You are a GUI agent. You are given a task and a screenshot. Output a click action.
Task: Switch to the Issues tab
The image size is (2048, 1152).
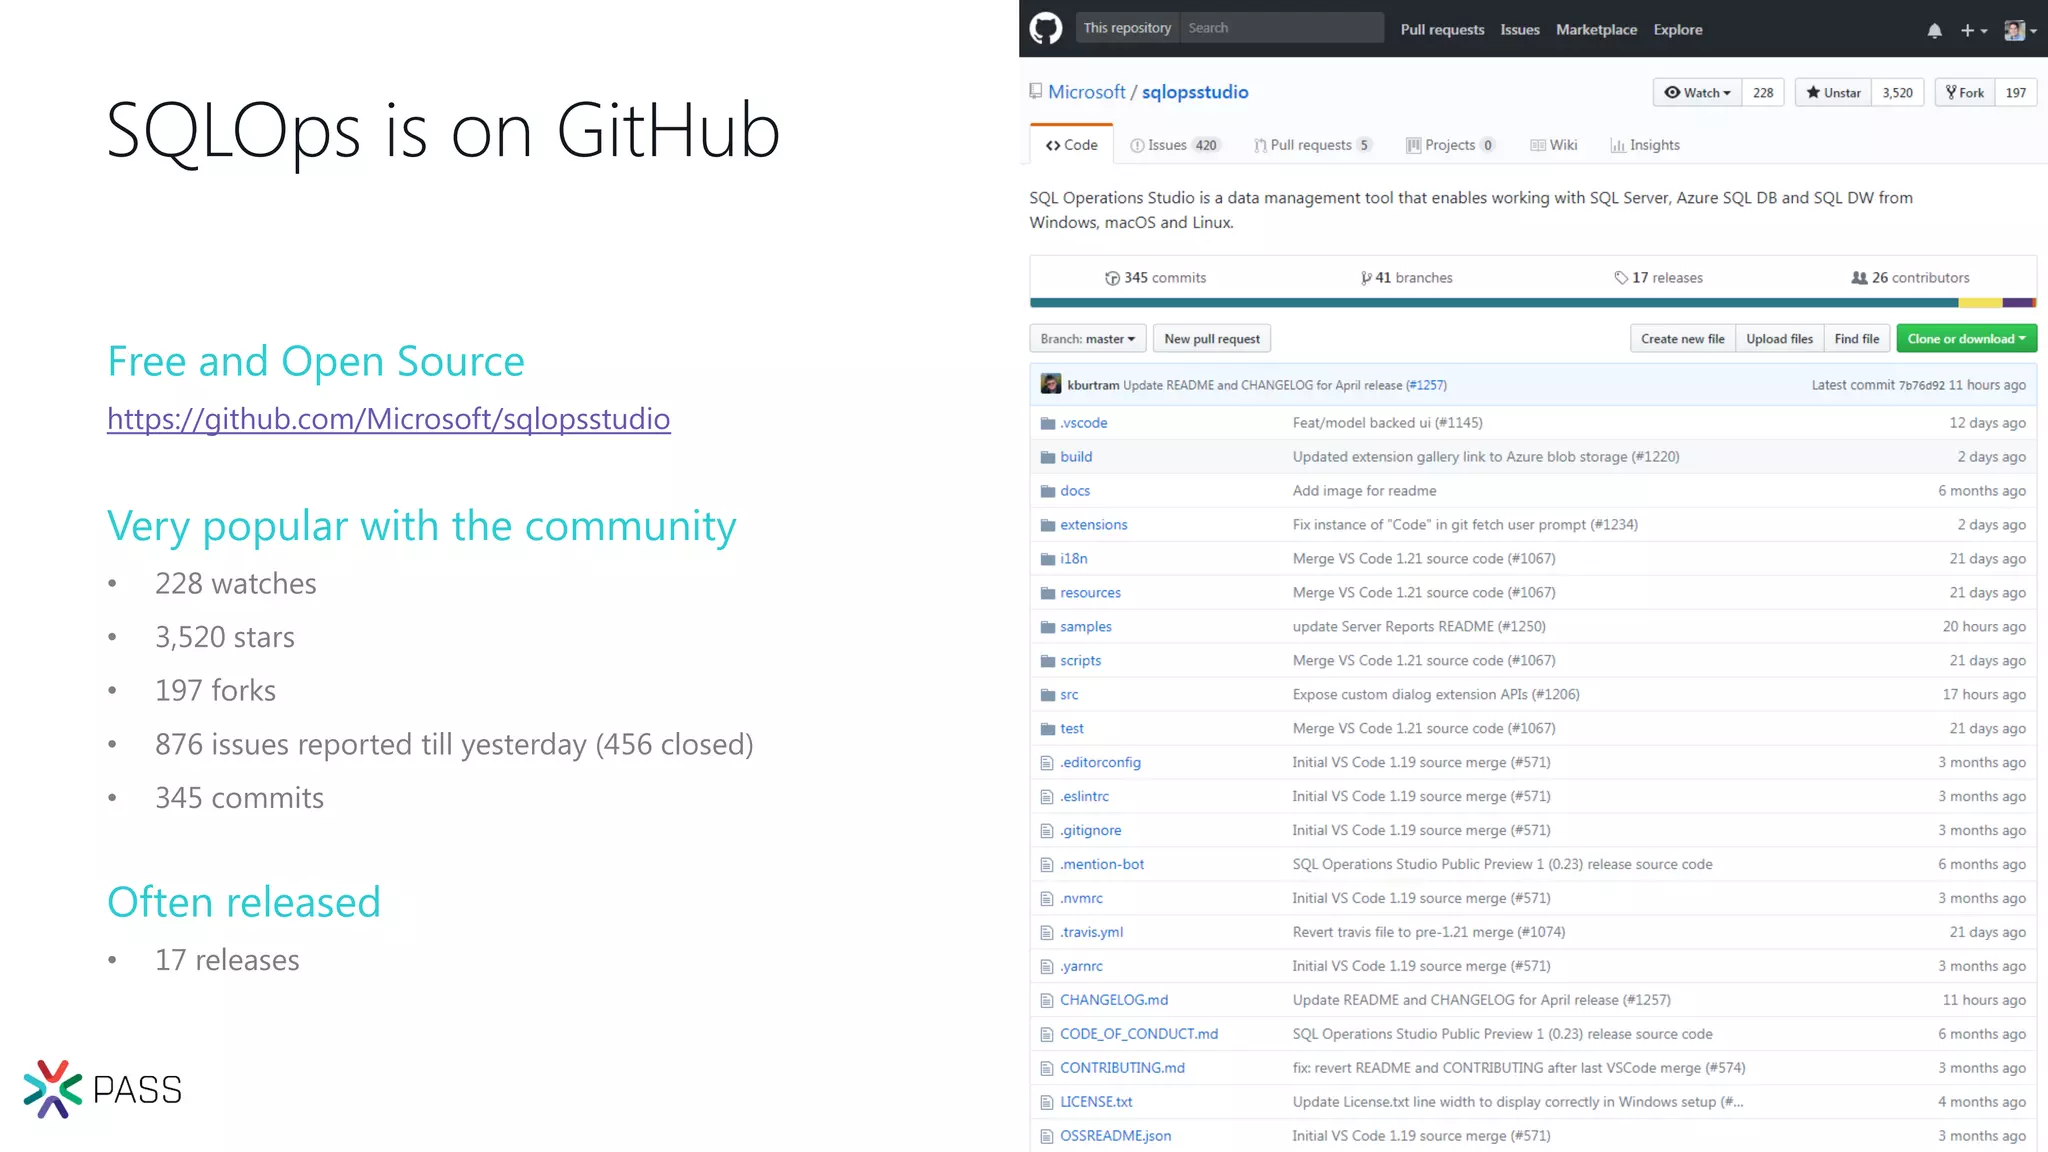click(x=1174, y=145)
